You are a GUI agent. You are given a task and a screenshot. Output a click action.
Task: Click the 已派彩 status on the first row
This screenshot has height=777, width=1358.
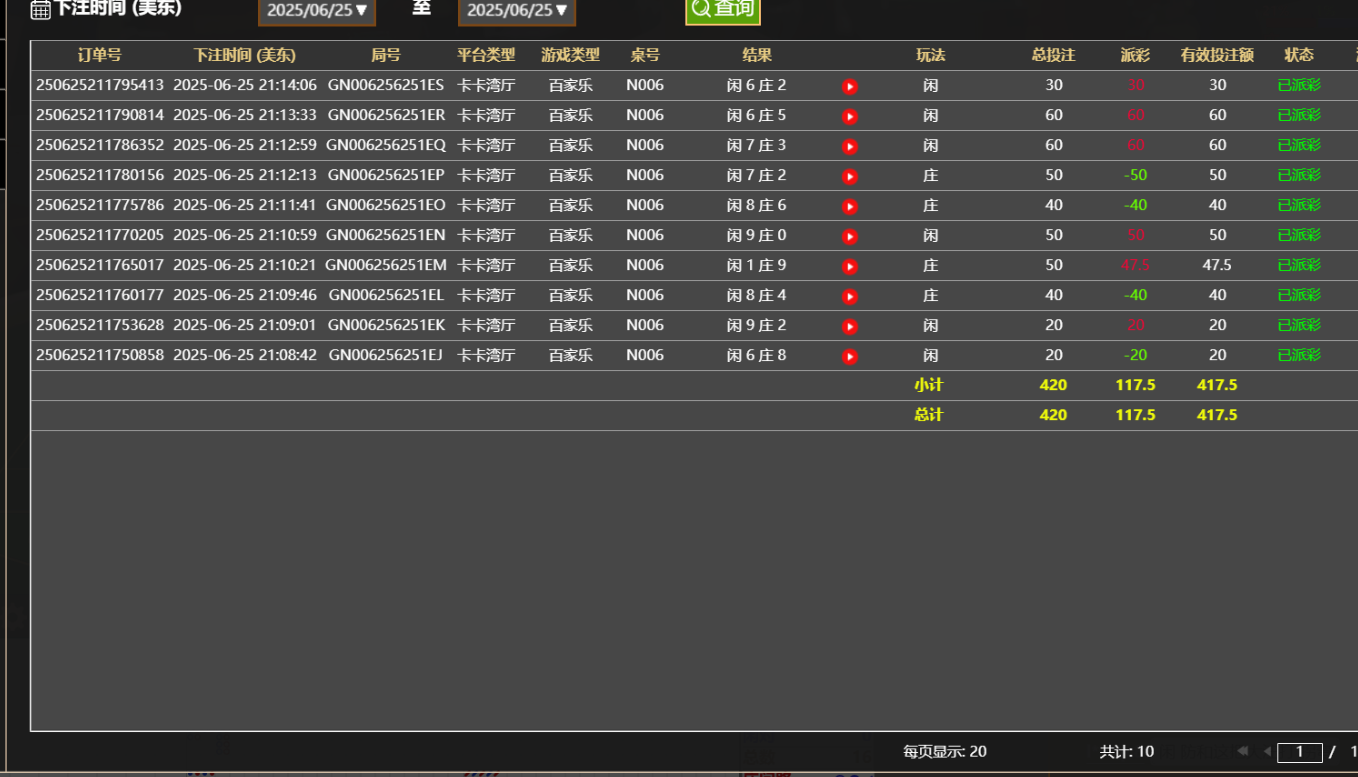1299,86
